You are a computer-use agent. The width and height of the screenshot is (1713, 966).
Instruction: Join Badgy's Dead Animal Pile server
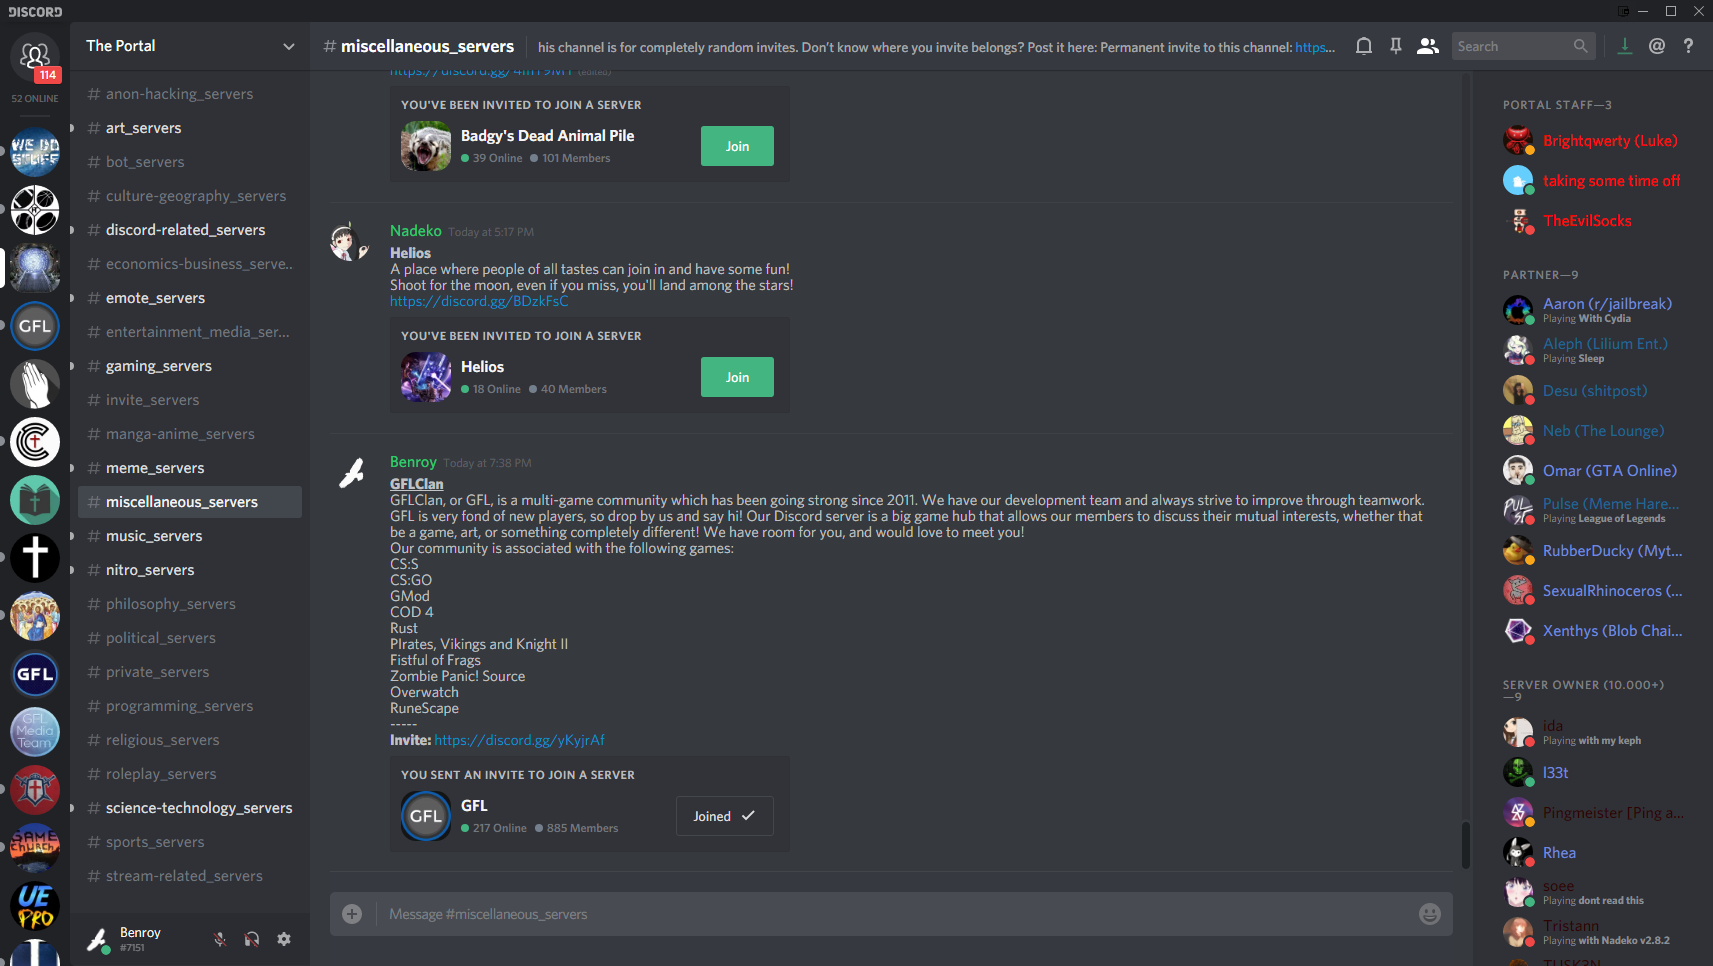coord(737,146)
